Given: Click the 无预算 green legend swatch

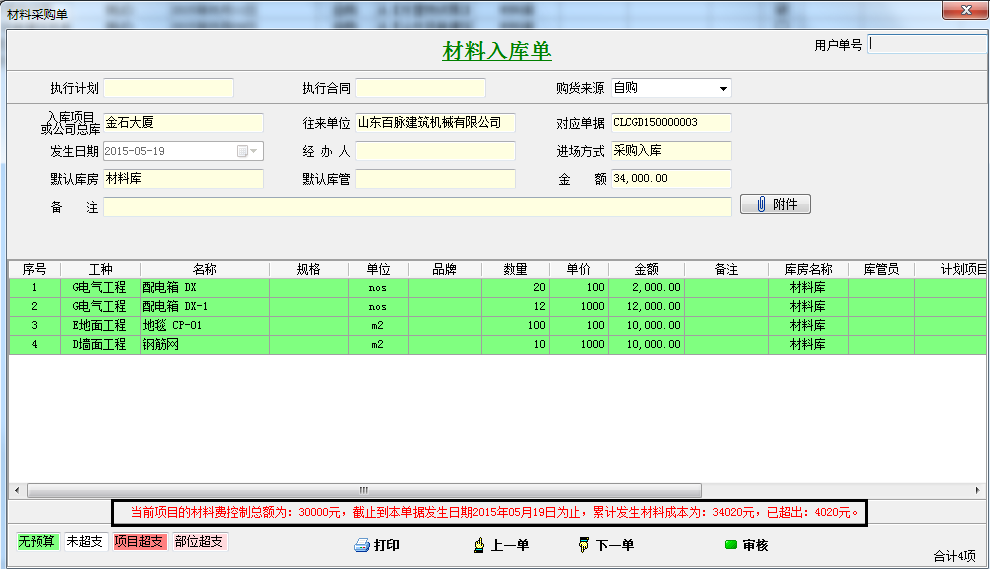Looking at the screenshot, I should click(x=38, y=541).
